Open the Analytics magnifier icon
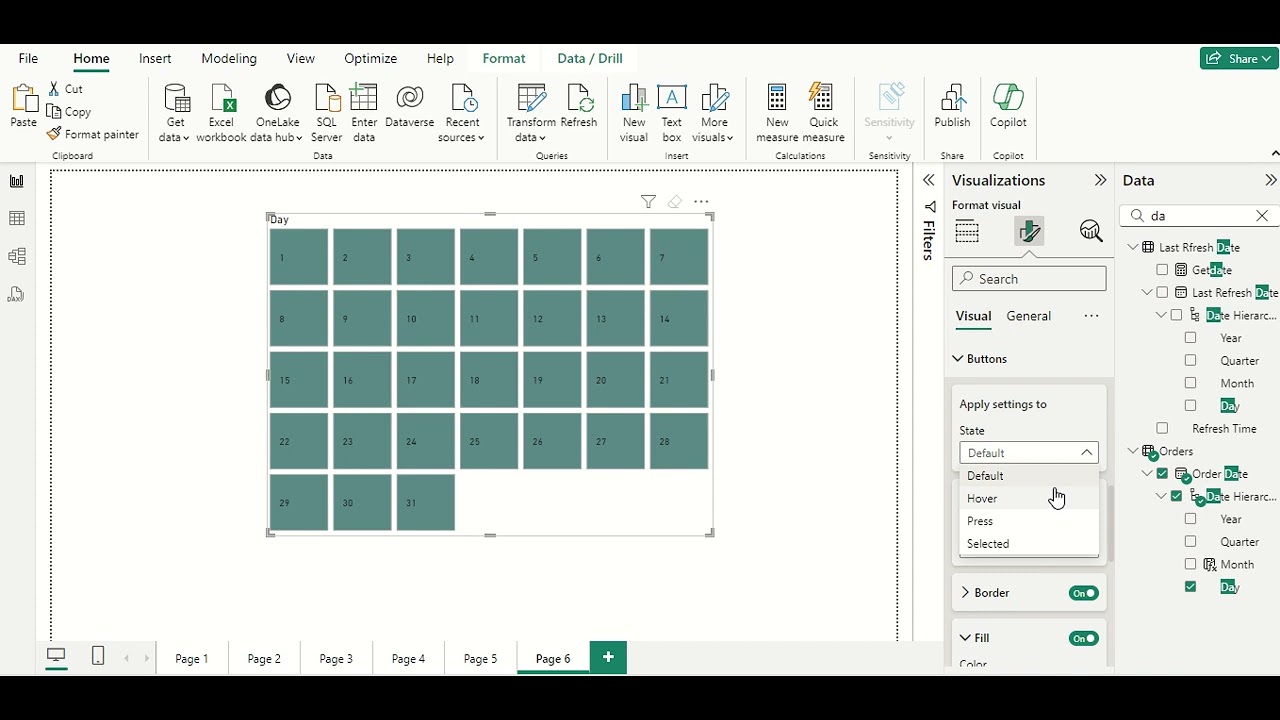Viewport: 1280px width, 720px height. (1091, 232)
